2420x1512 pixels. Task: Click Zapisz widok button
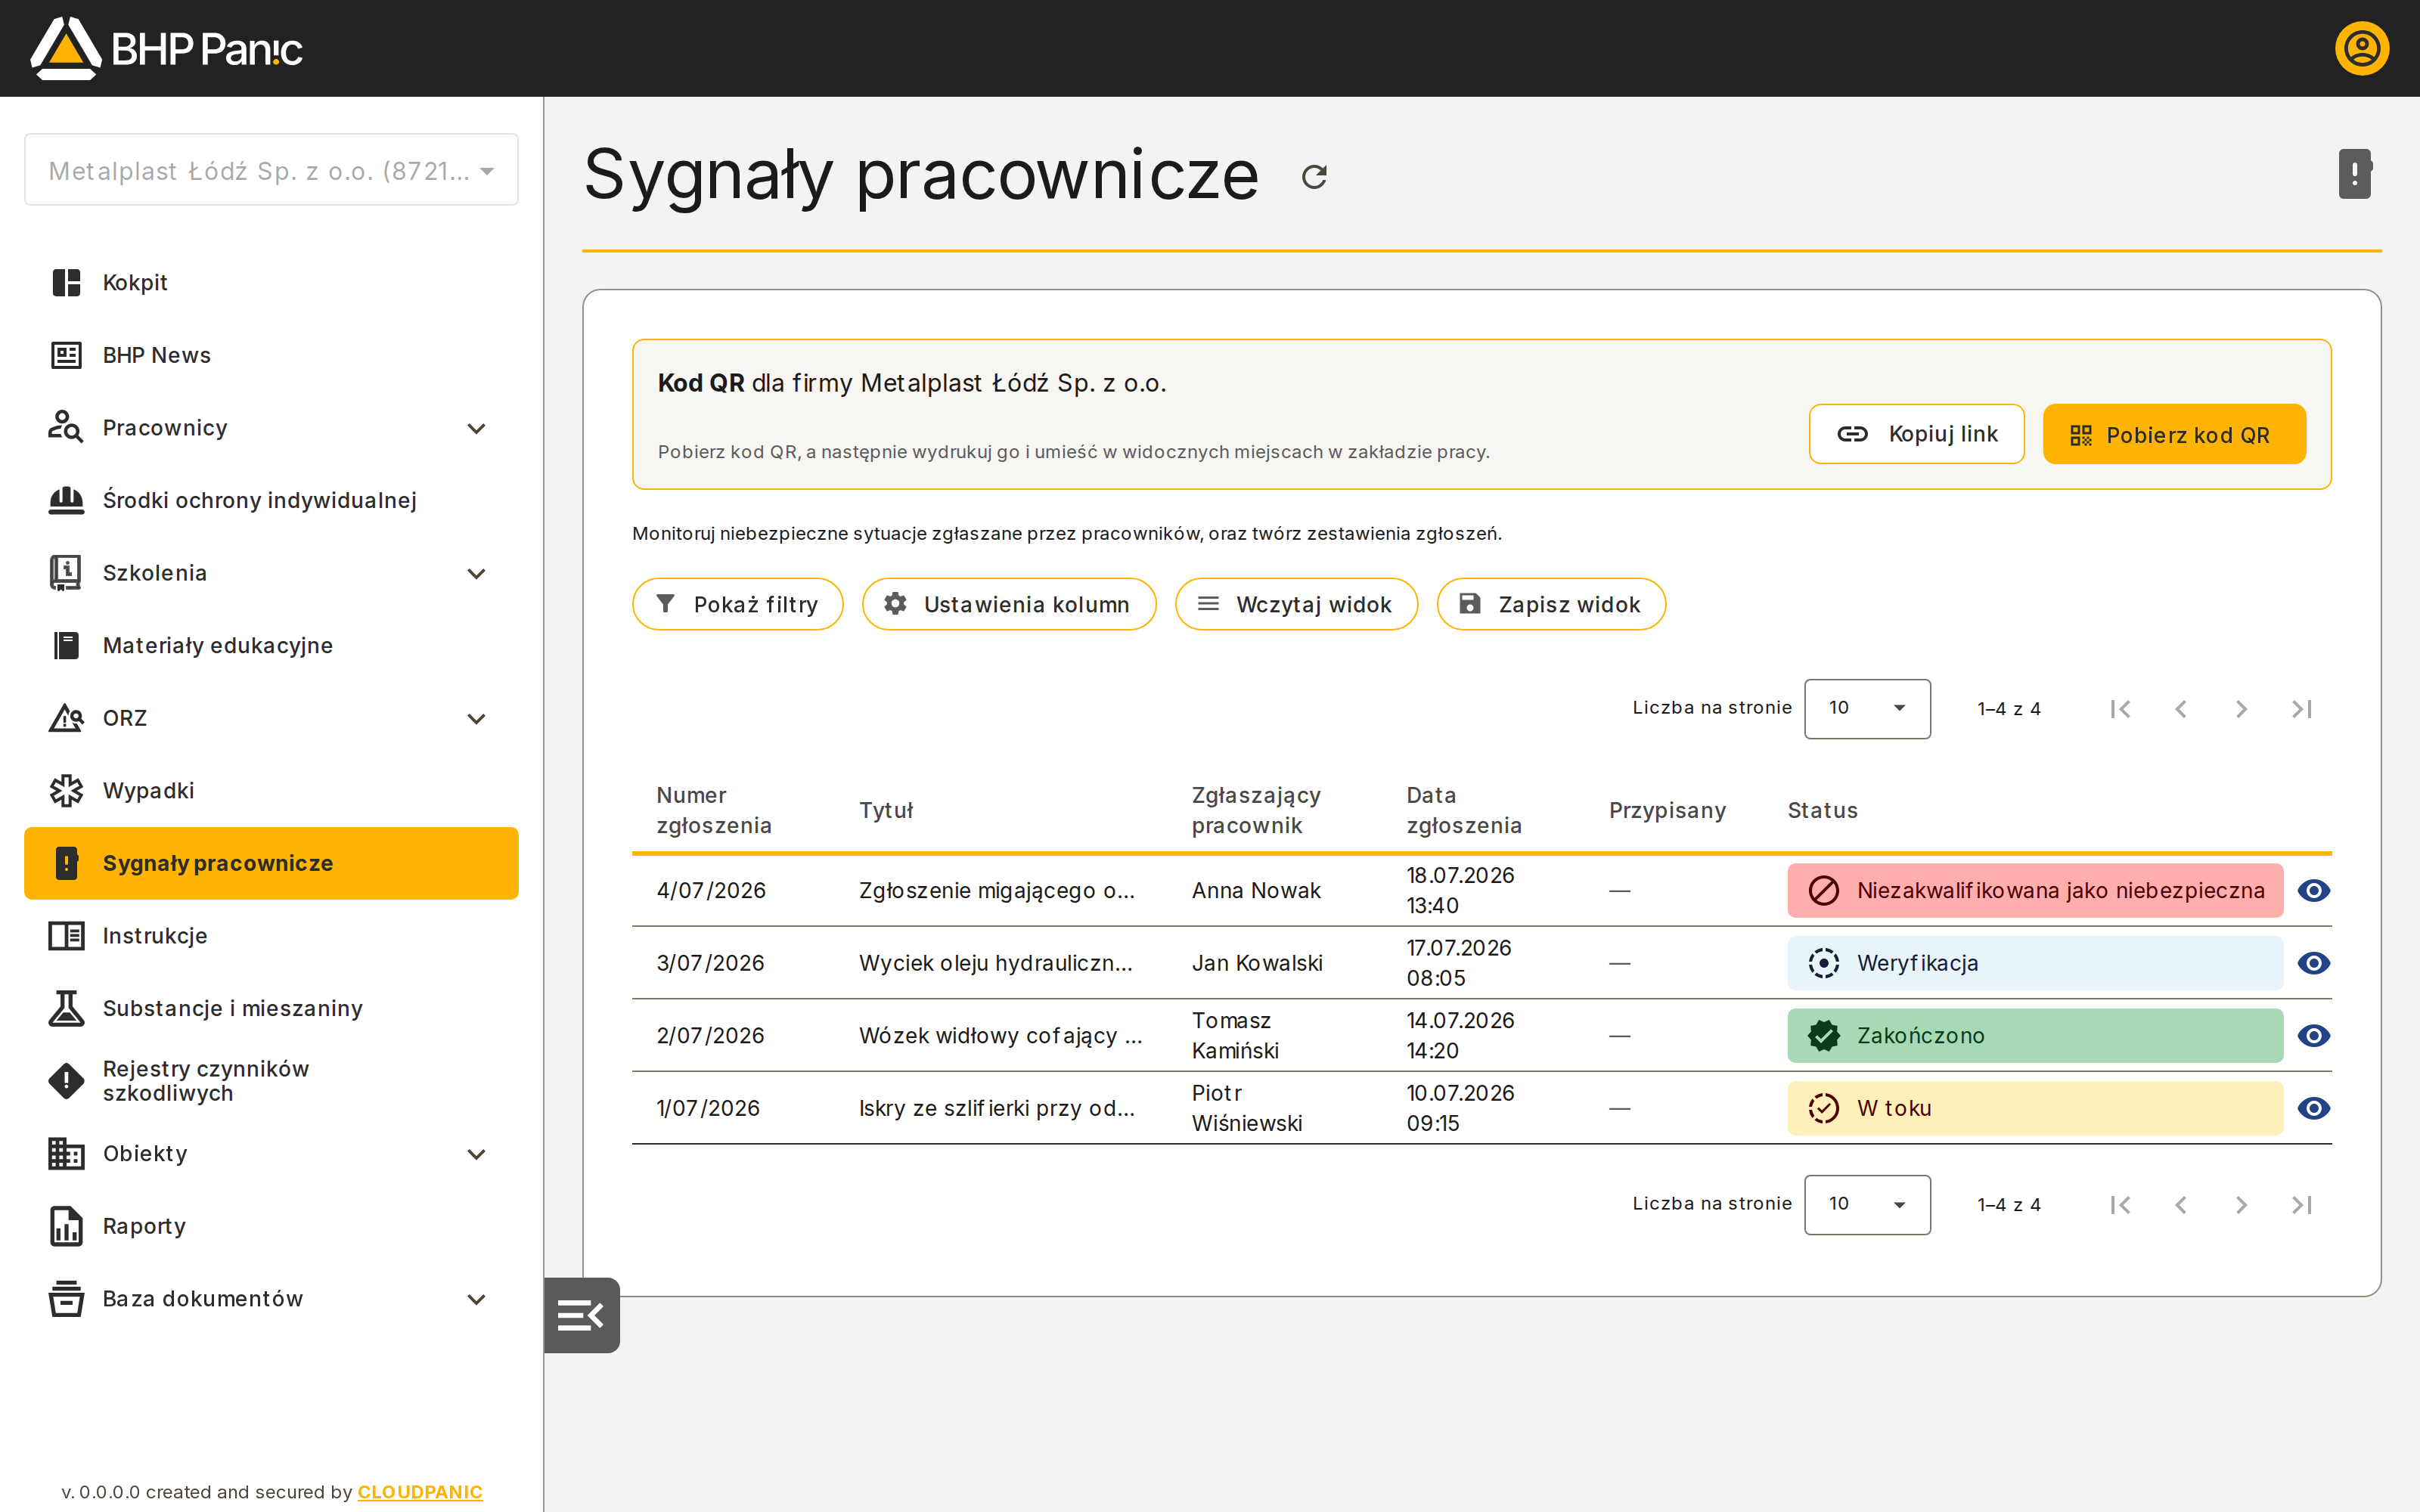click(1551, 604)
